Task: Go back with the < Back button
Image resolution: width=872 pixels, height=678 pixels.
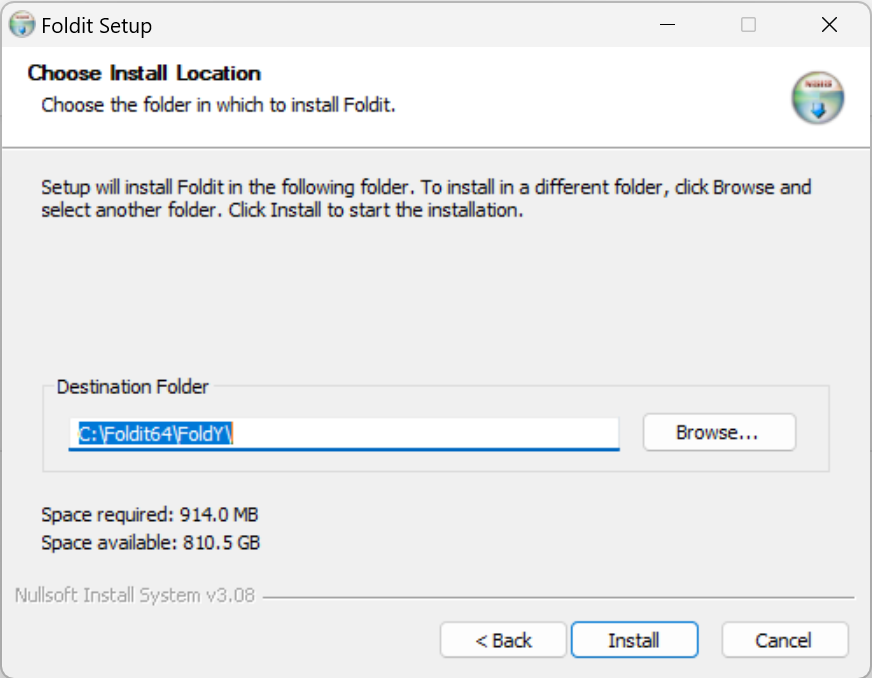Action: (x=503, y=640)
